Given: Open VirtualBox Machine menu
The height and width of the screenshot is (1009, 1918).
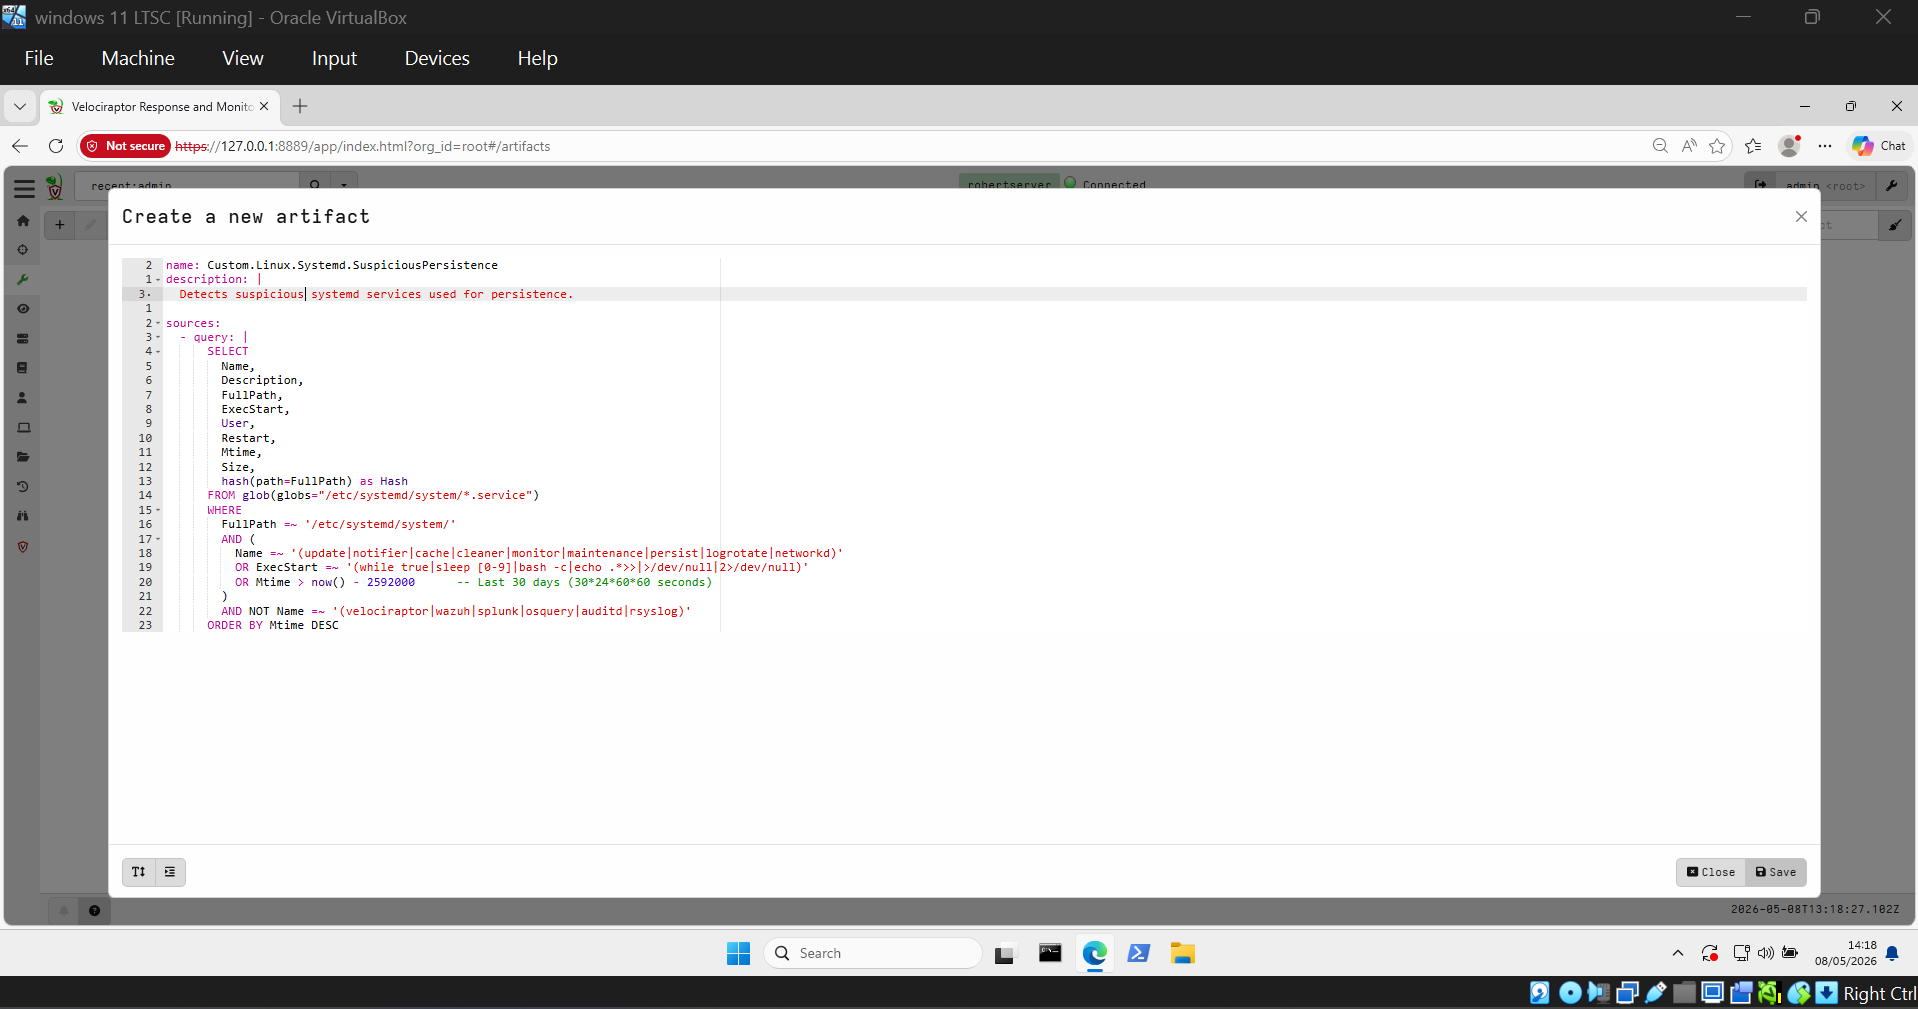Looking at the screenshot, I should coord(138,58).
